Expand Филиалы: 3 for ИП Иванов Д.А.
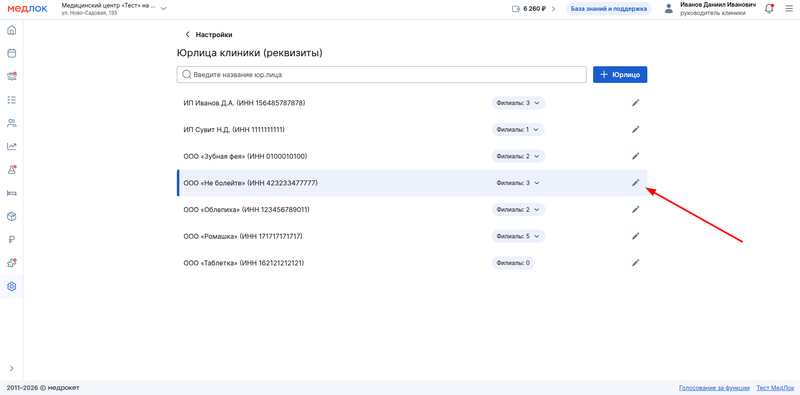Image resolution: width=800 pixels, height=395 pixels. click(518, 103)
